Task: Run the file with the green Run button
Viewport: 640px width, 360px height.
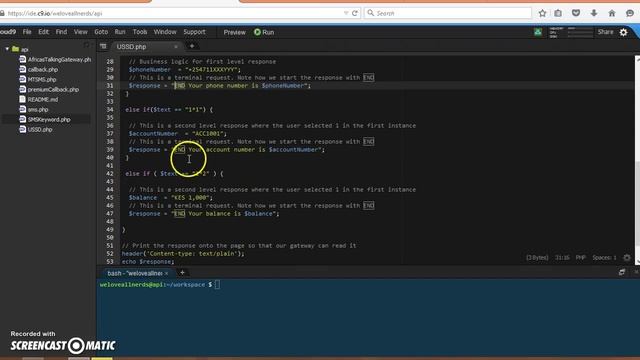Action: coord(264,32)
